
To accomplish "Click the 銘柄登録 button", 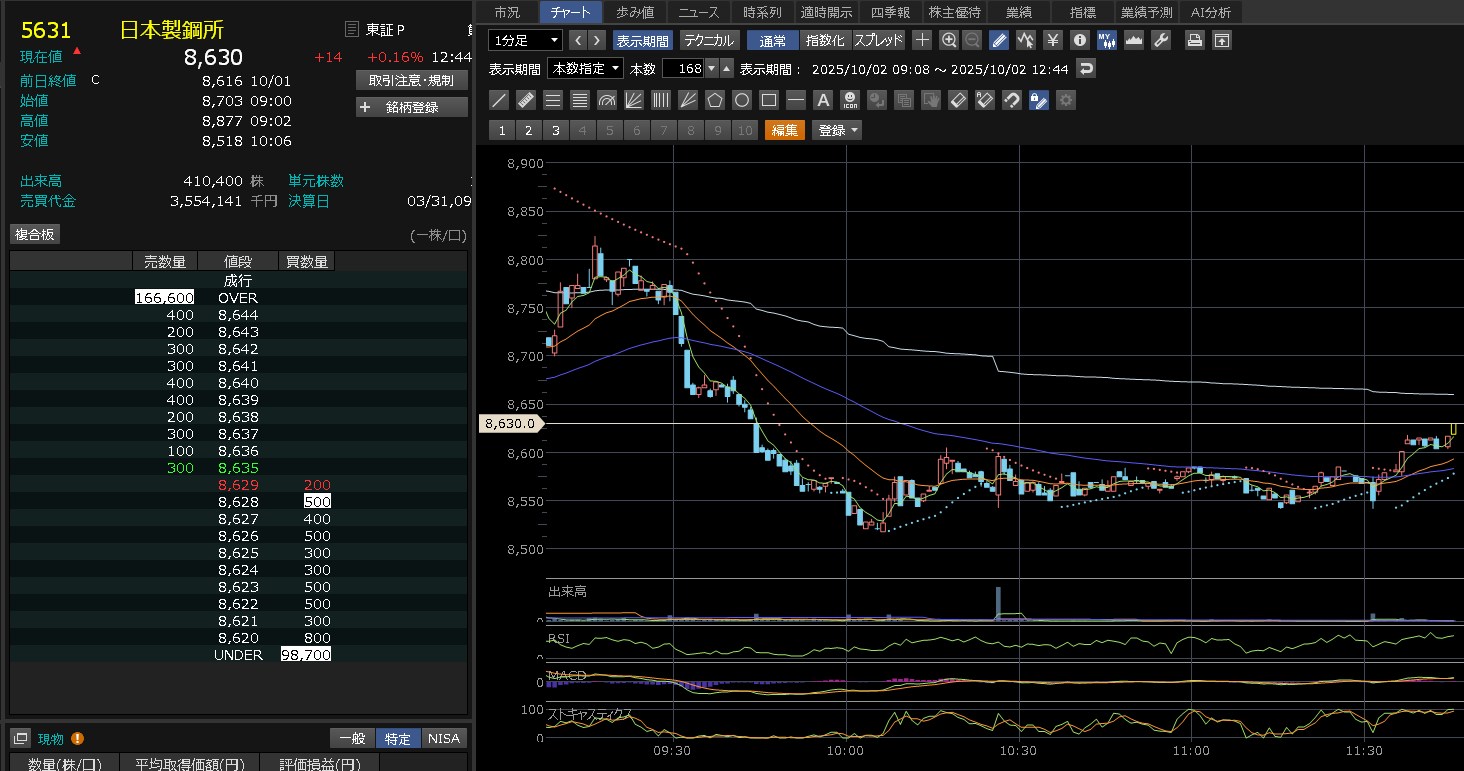I will (x=411, y=107).
